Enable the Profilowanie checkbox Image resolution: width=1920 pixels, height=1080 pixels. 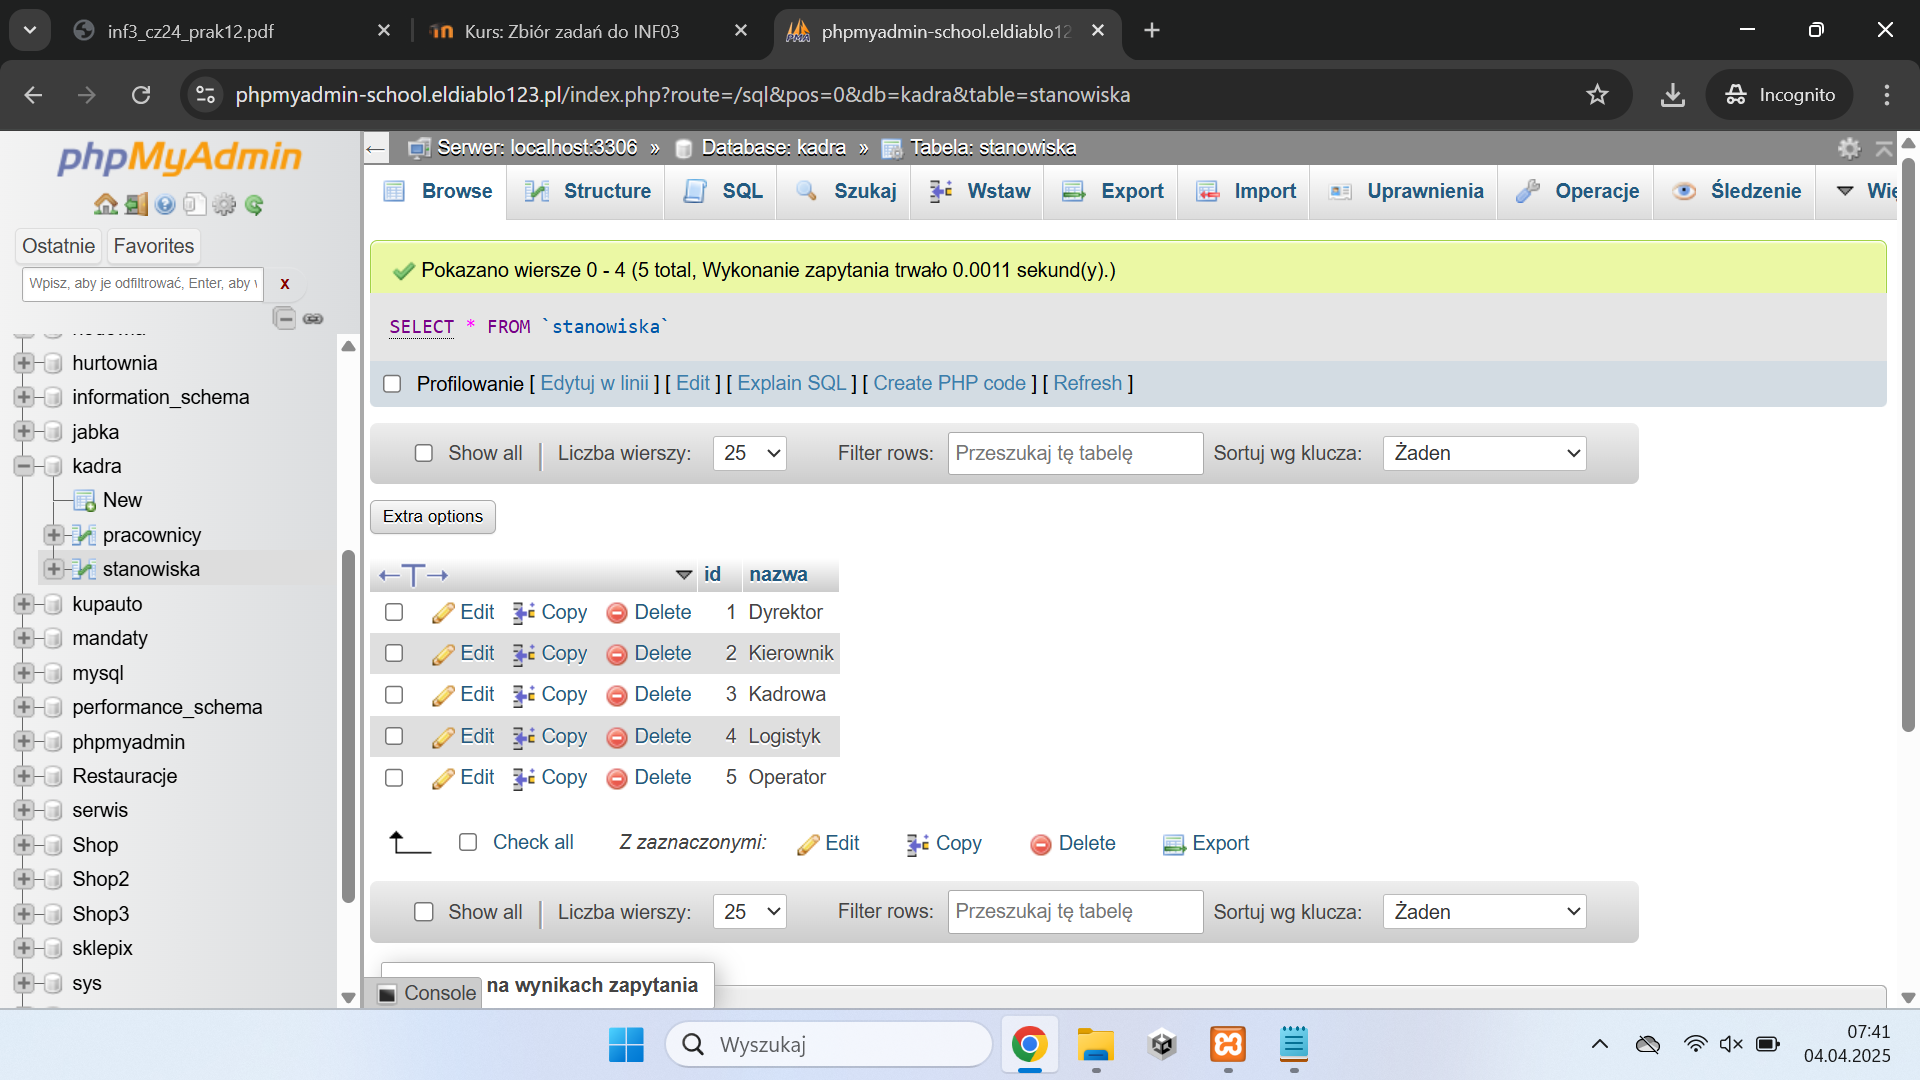click(x=392, y=384)
